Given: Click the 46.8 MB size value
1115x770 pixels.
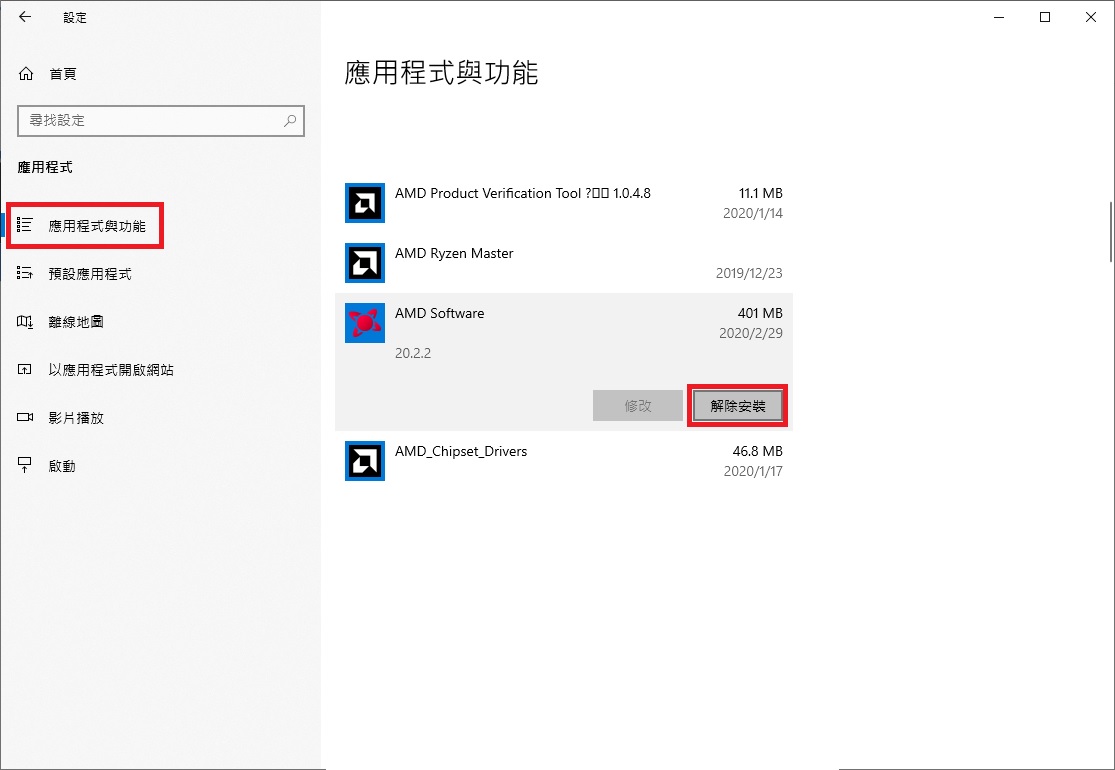Looking at the screenshot, I should click(758, 451).
